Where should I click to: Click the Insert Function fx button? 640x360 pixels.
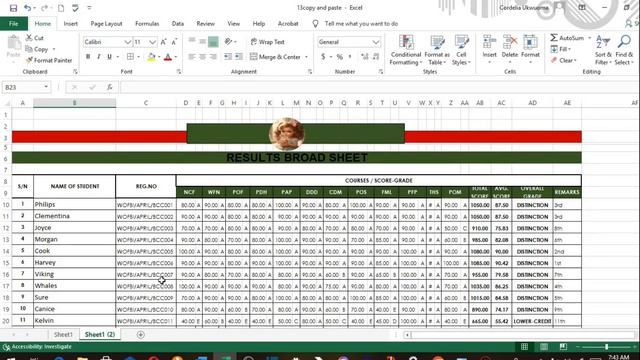coord(109,87)
